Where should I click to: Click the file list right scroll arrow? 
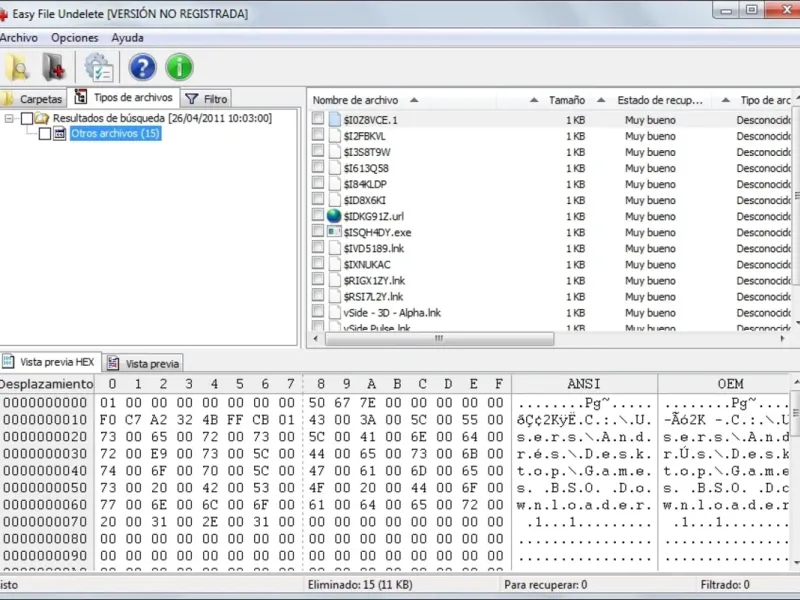[782, 339]
